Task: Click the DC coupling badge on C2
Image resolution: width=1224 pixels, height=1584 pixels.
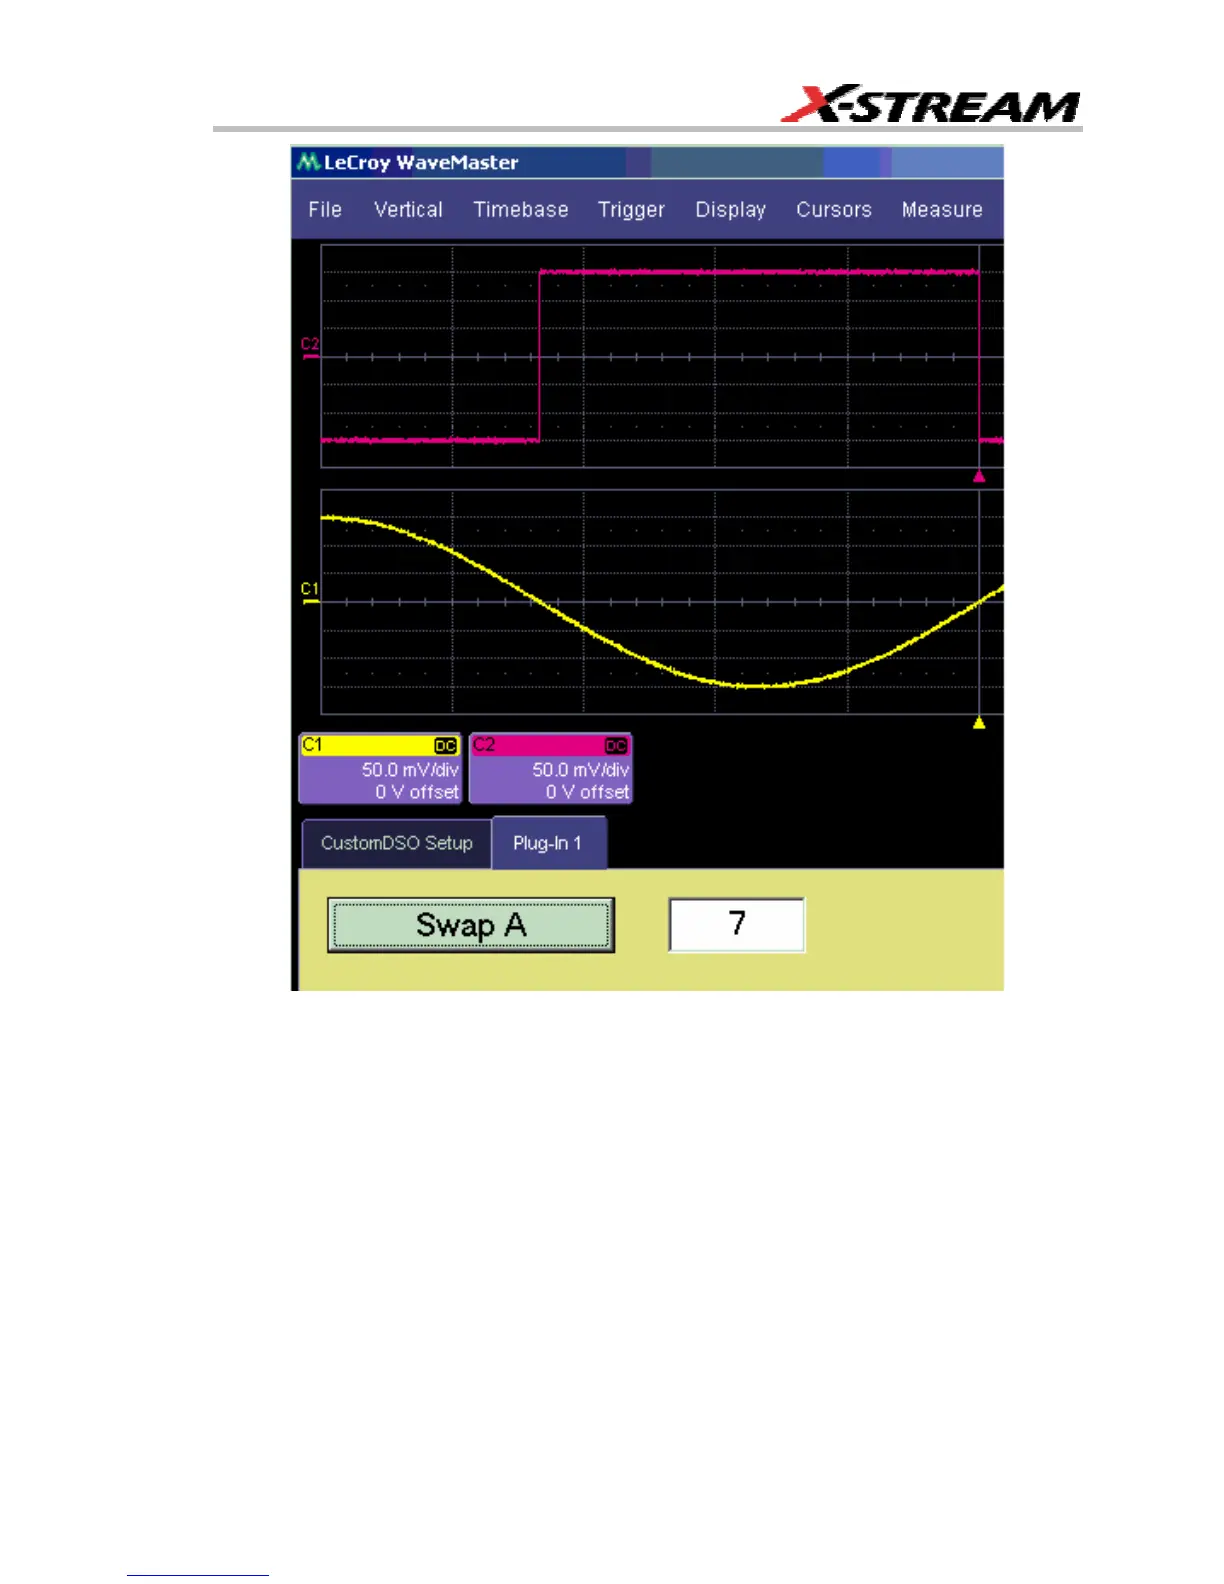Action: coord(616,746)
